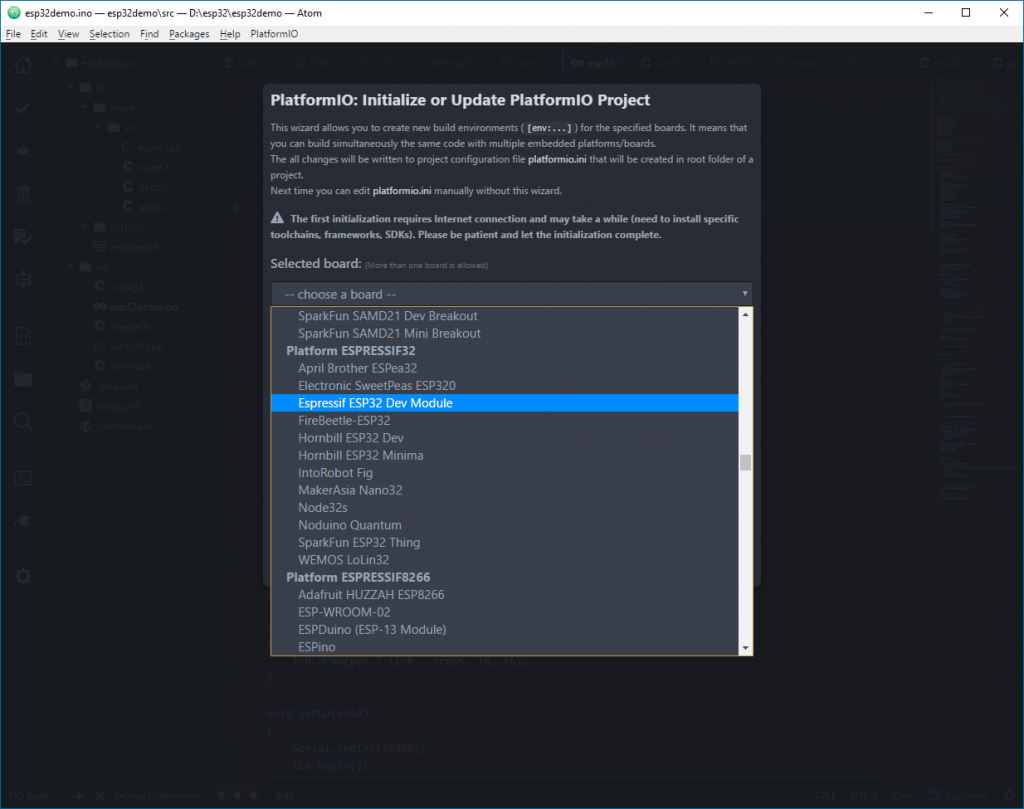Open readme.txt in the project tree
Viewport: 1024px width, 809px height.
tap(133, 247)
